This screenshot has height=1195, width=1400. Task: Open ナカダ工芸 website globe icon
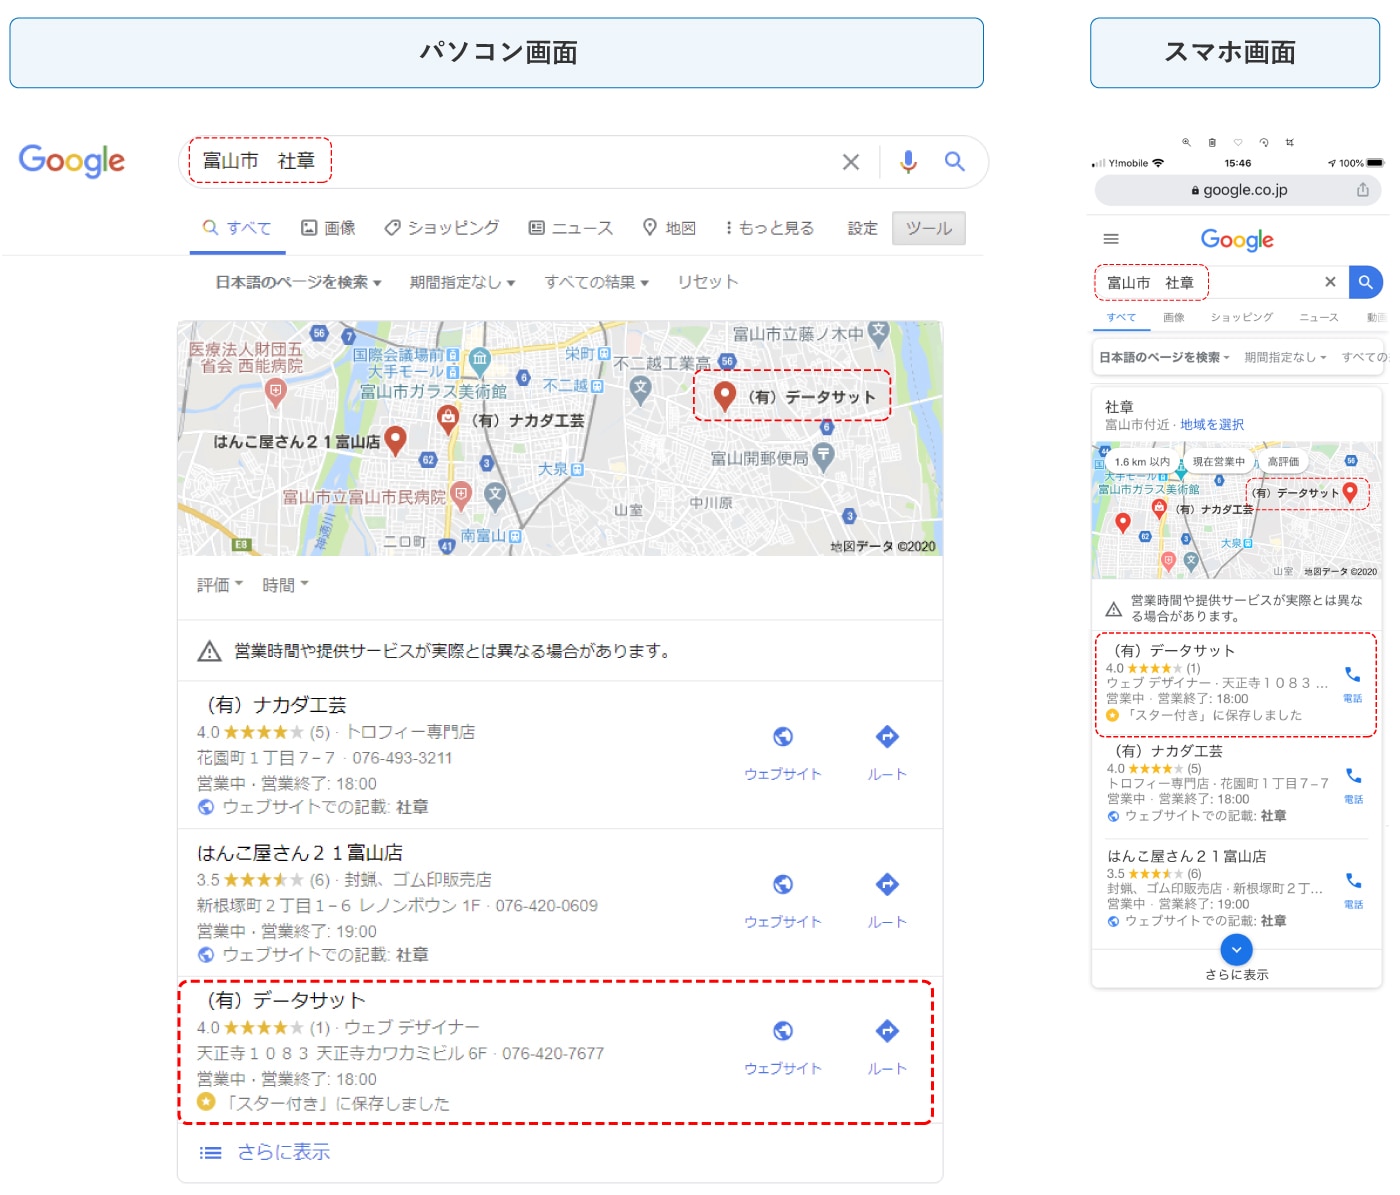(x=783, y=737)
